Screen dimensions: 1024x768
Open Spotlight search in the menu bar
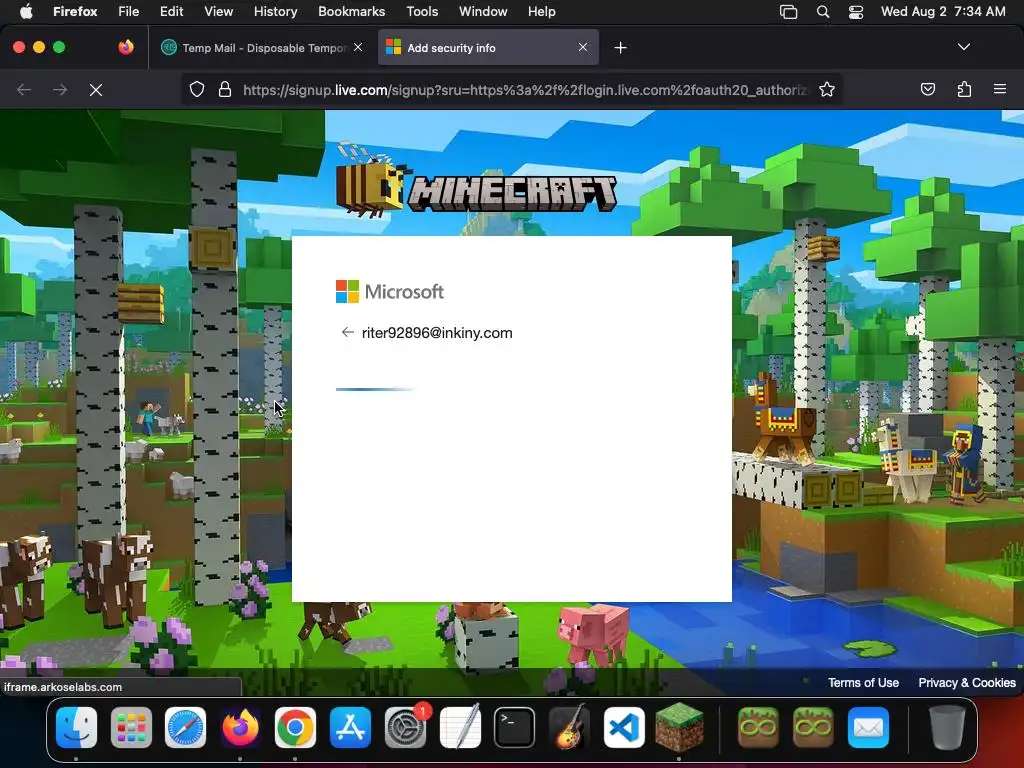click(x=823, y=11)
